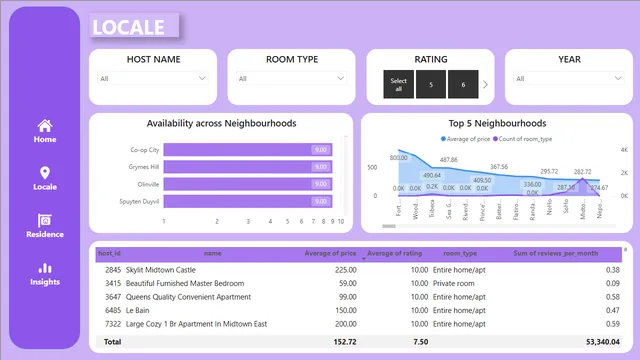640x360 pixels.
Task: Click the Private room cell
Action: 453,283
